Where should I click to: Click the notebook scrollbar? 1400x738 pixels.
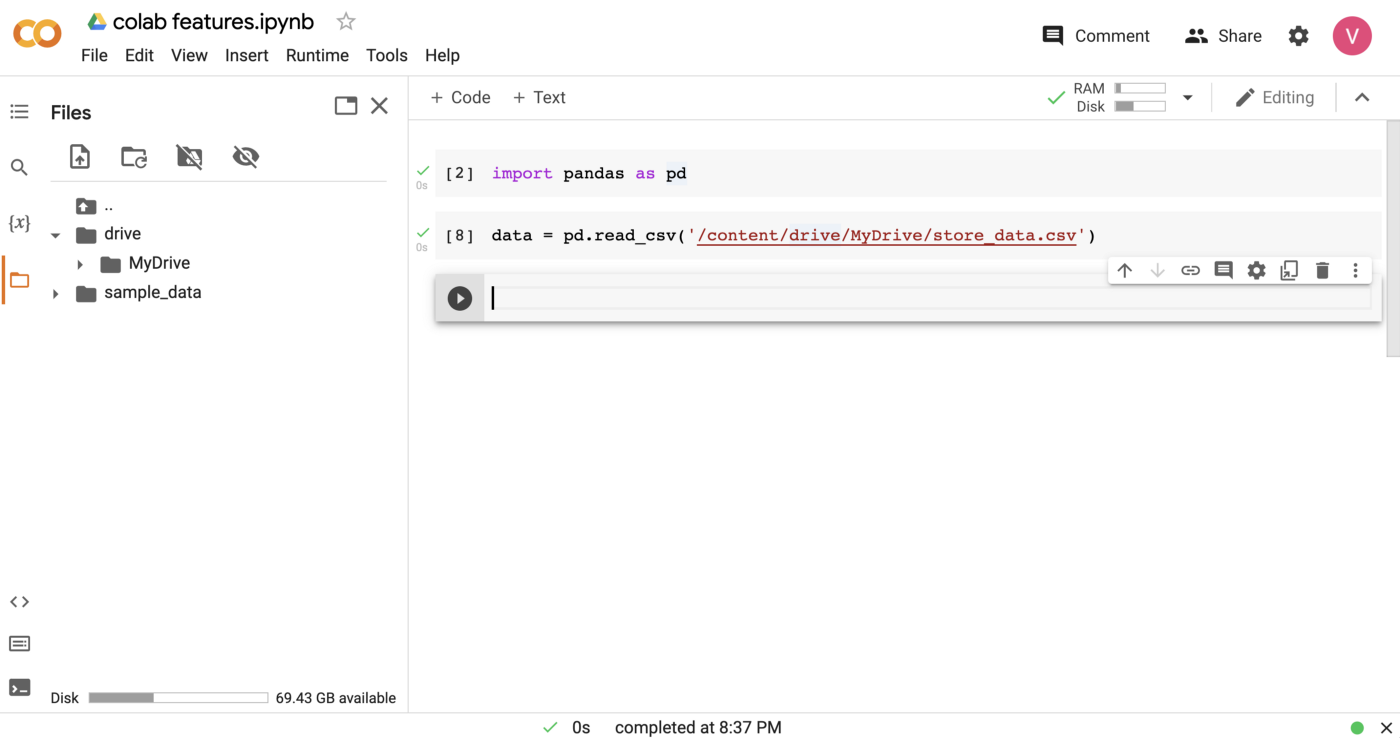[1393, 238]
